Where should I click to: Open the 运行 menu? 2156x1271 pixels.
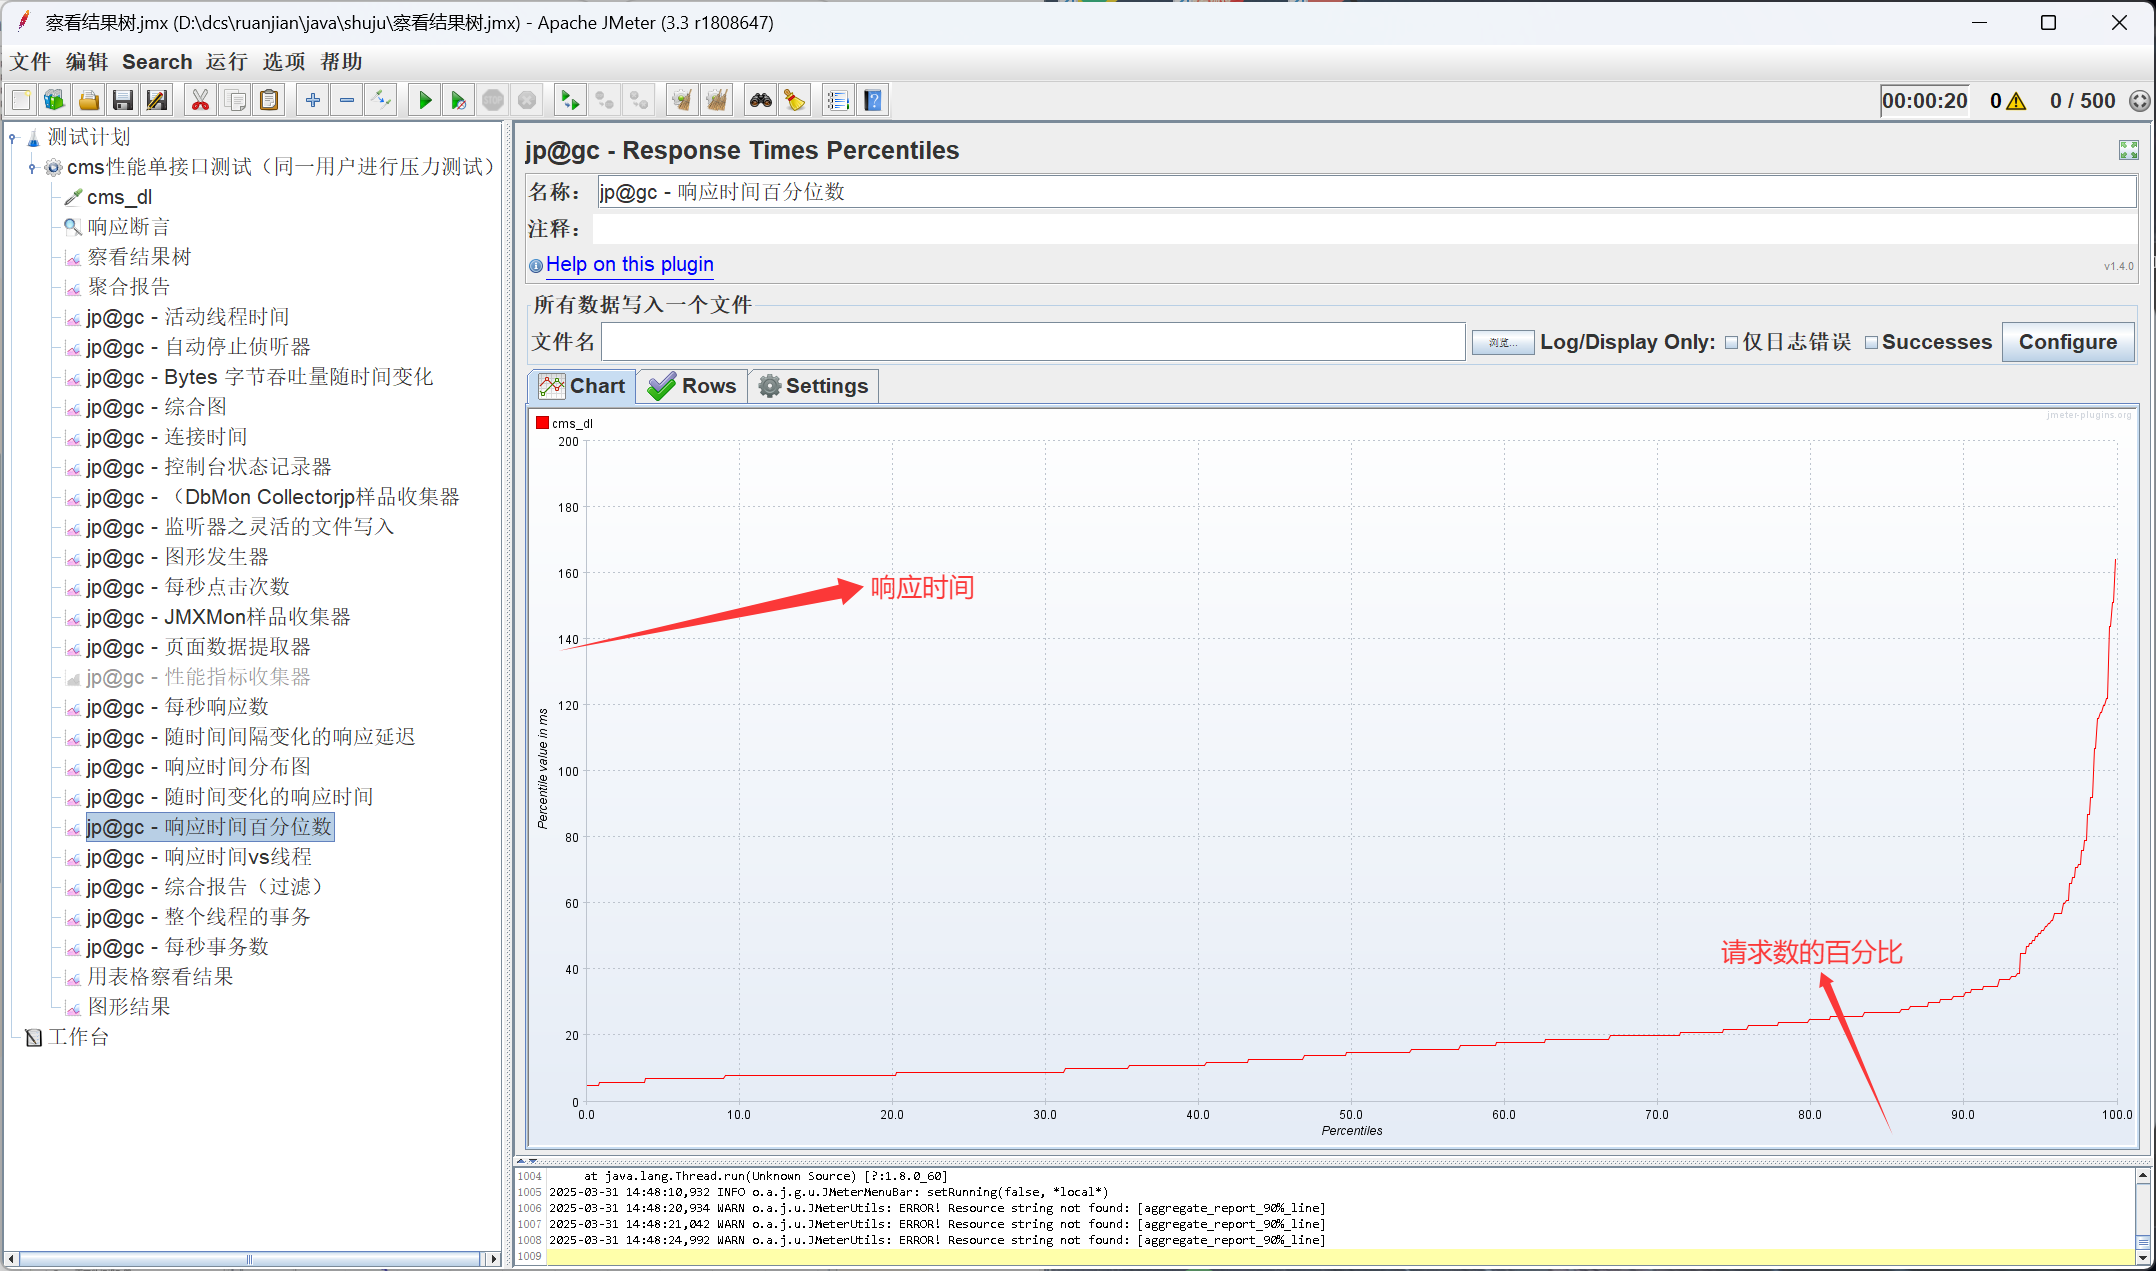226,62
